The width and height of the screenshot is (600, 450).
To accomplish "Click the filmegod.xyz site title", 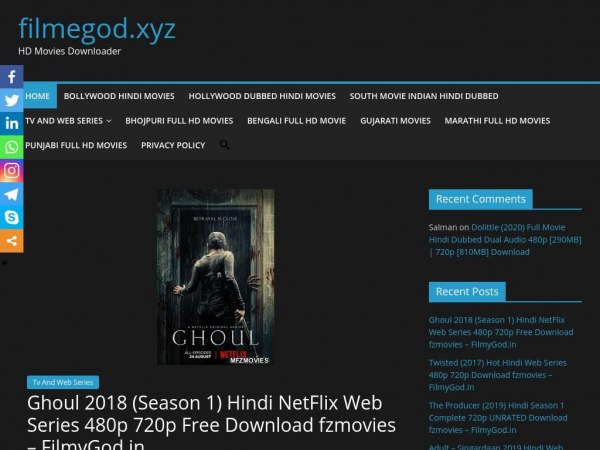I will 97,28.
